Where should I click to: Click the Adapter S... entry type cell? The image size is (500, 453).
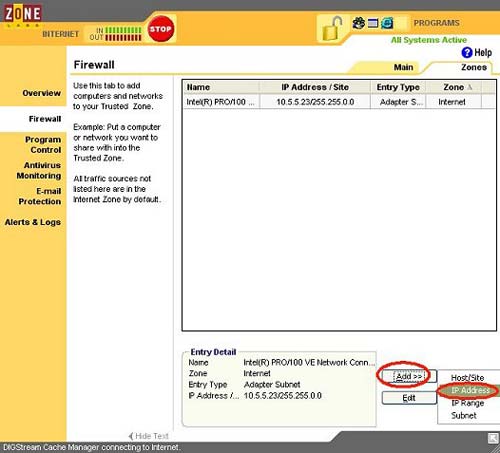[401, 102]
